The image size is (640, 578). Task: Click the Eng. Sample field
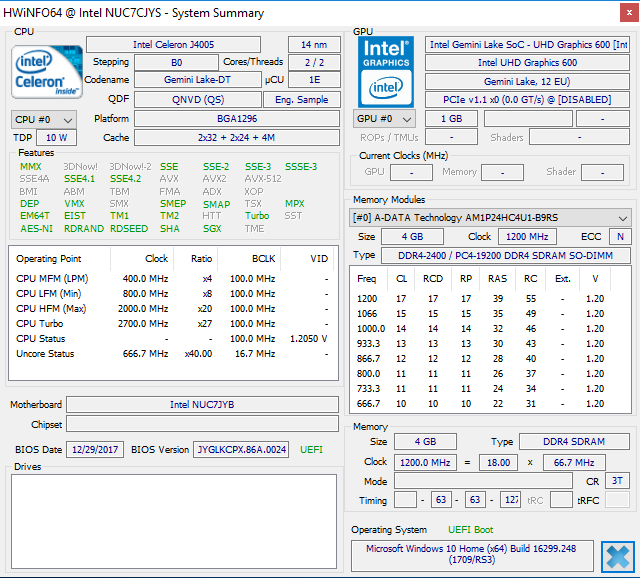pyautogui.click(x=302, y=100)
